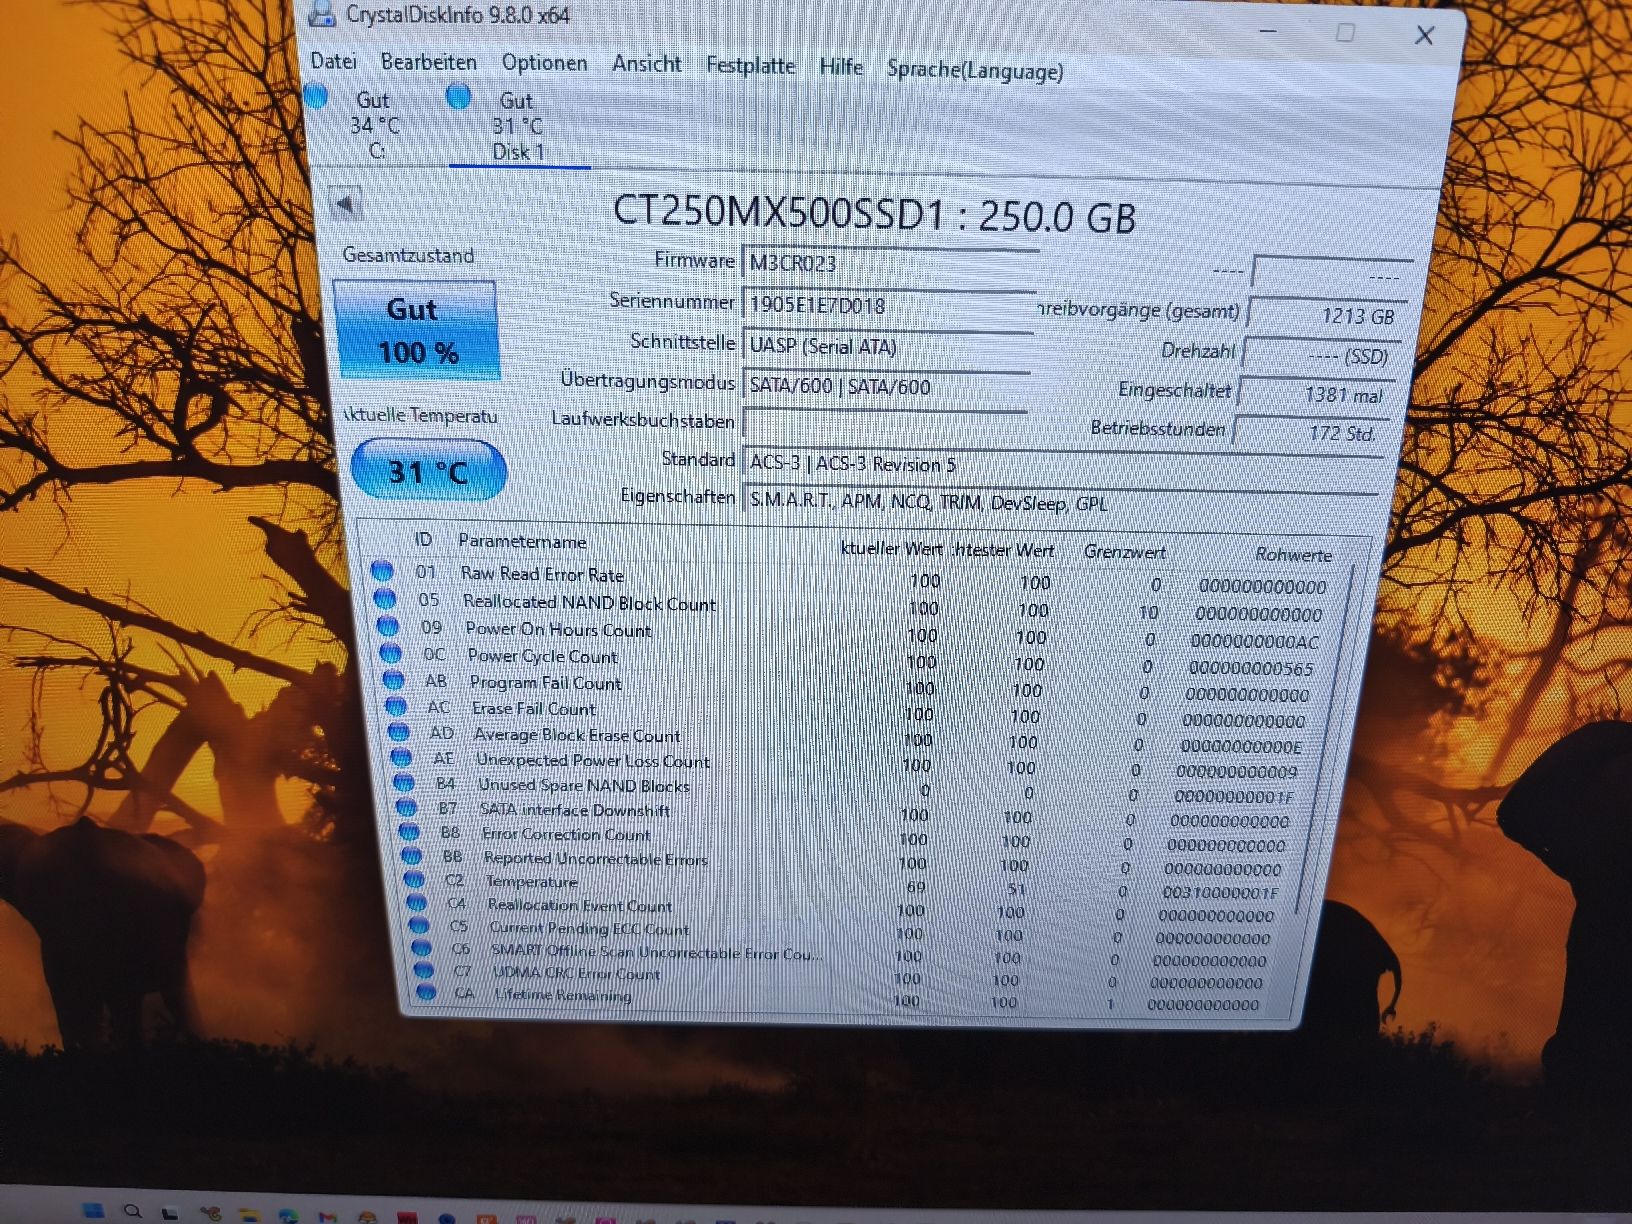Click the Parametername column header
This screenshot has height=1224, width=1632.
pyautogui.click(x=522, y=541)
